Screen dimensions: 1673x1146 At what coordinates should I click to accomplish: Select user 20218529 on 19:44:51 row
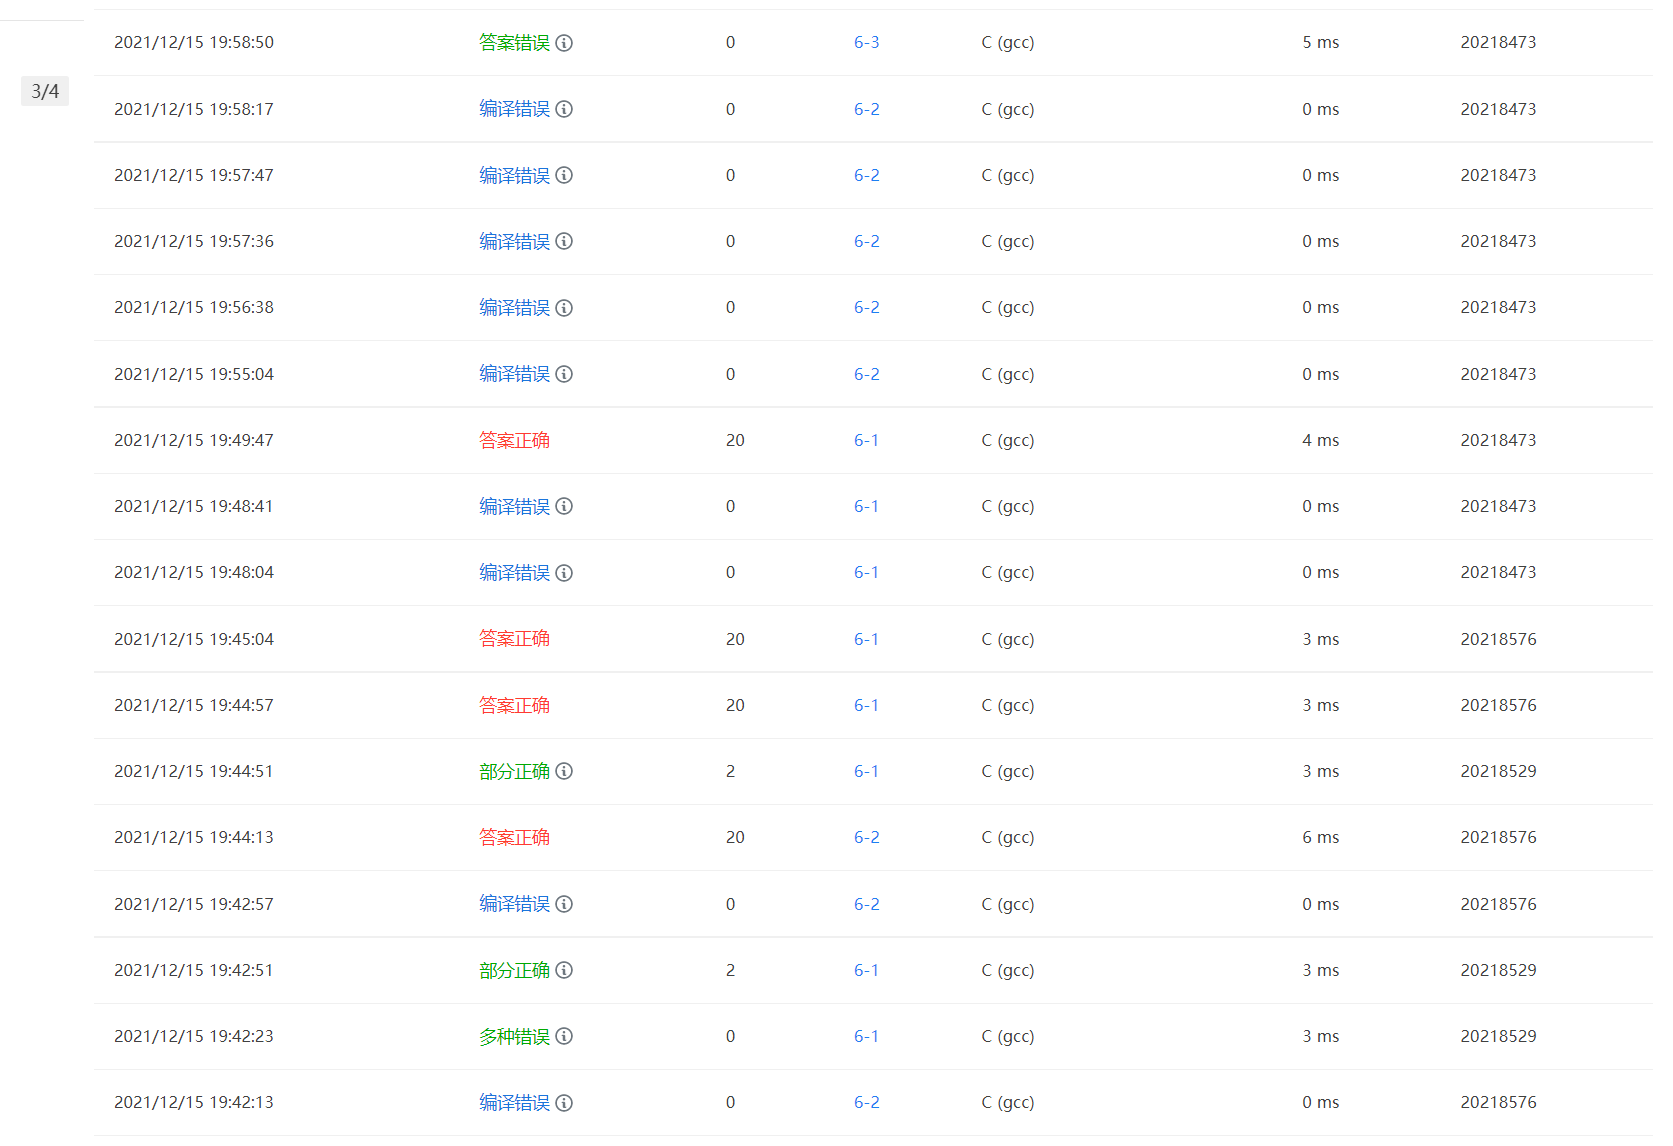coord(1498,771)
